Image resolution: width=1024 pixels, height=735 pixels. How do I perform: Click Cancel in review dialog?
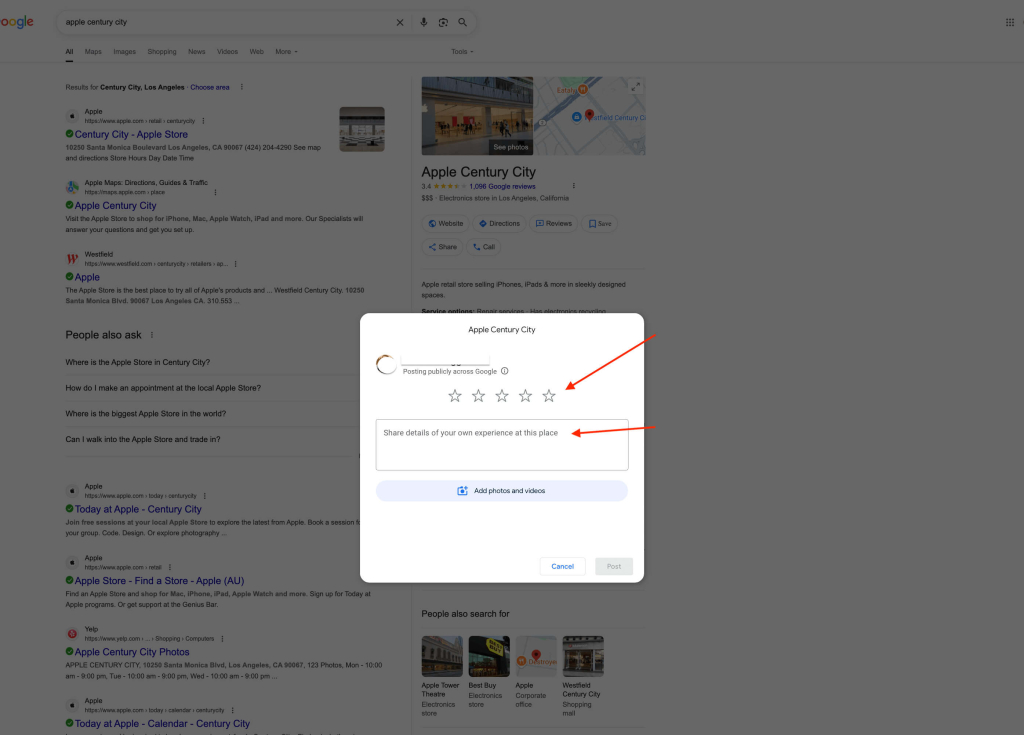tap(562, 566)
